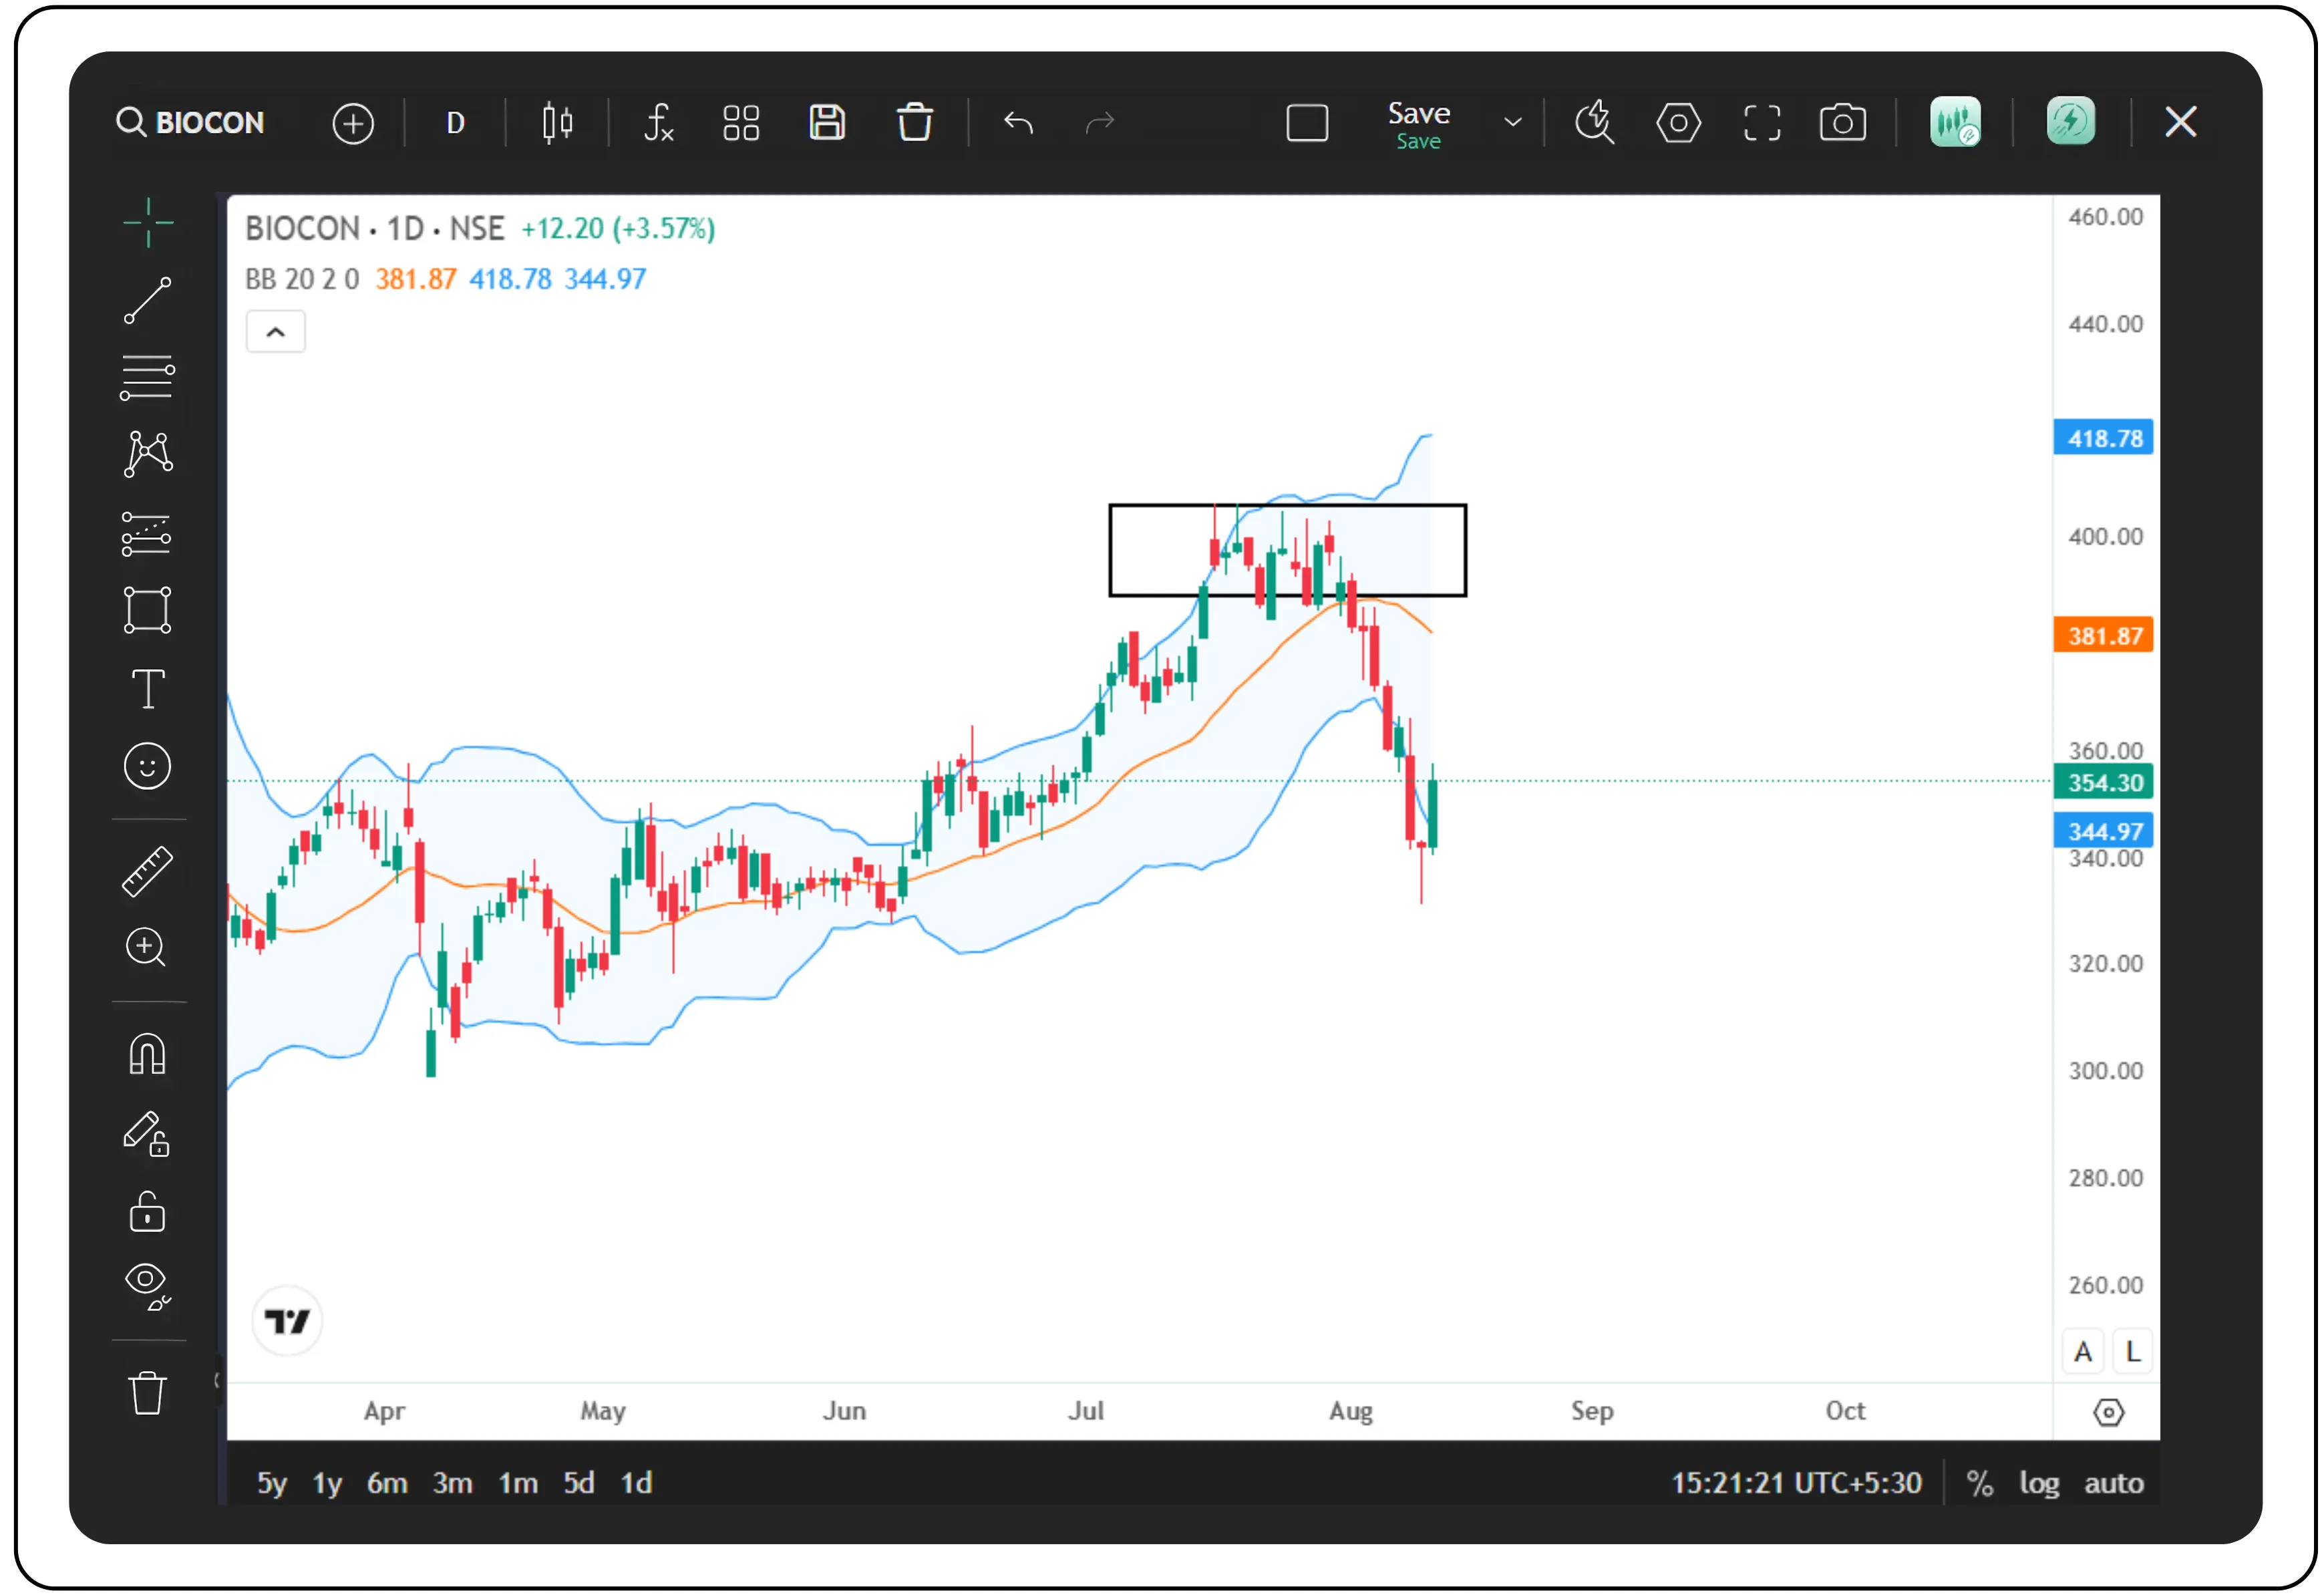Open chart settings with the gear icon
This screenshot has height=1595, width=2324.
(x=1678, y=122)
